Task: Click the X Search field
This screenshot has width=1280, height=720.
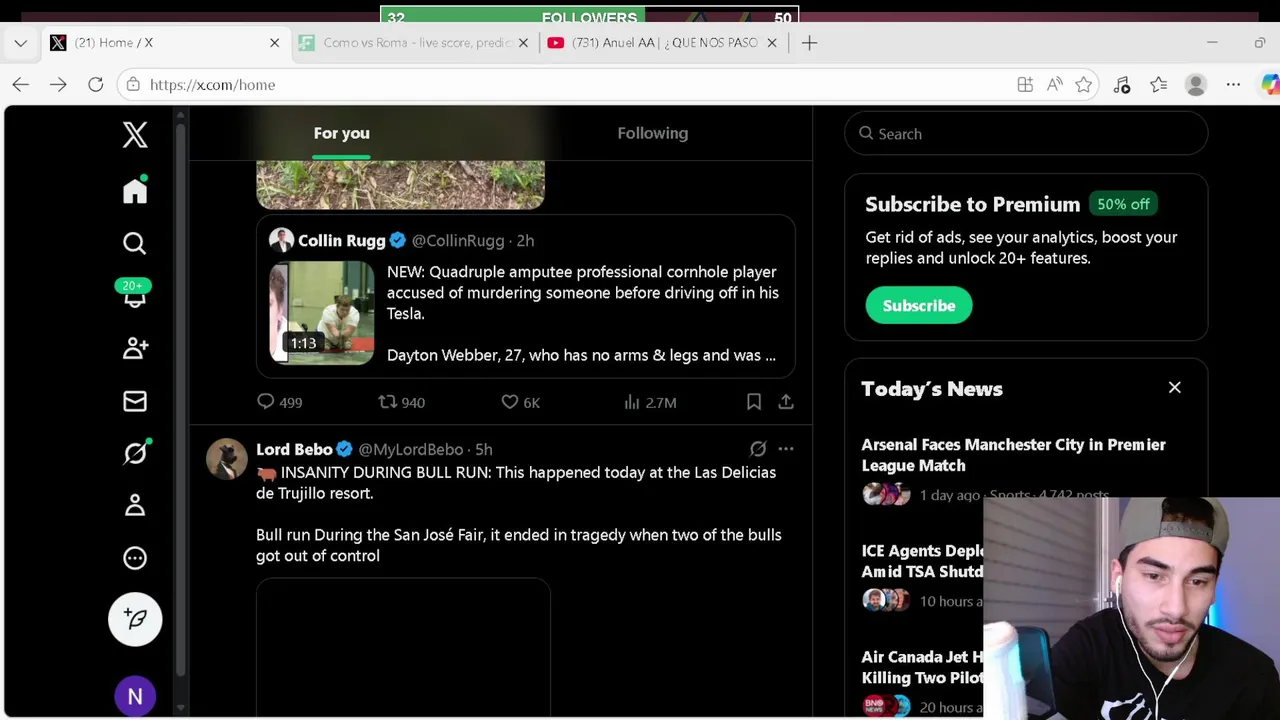Action: 1026,134
